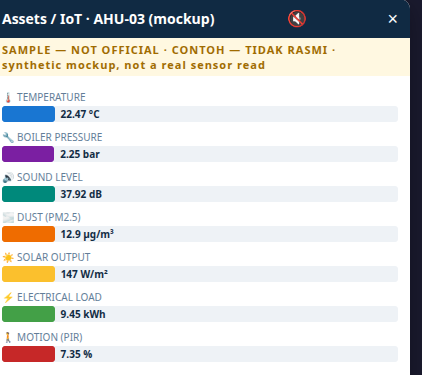Click the TEMPERATURE label

coord(51,97)
